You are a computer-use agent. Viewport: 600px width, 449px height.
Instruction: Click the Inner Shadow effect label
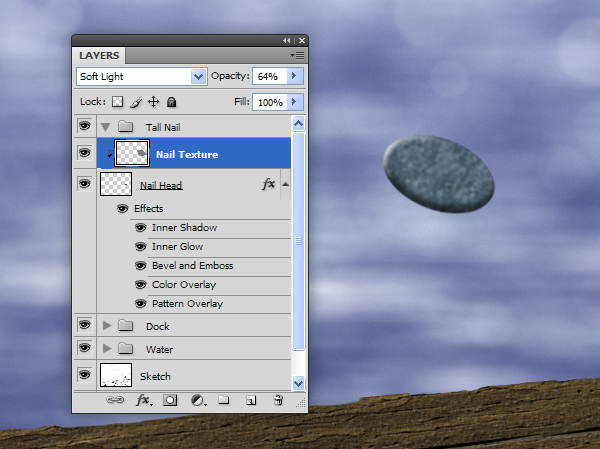(184, 228)
